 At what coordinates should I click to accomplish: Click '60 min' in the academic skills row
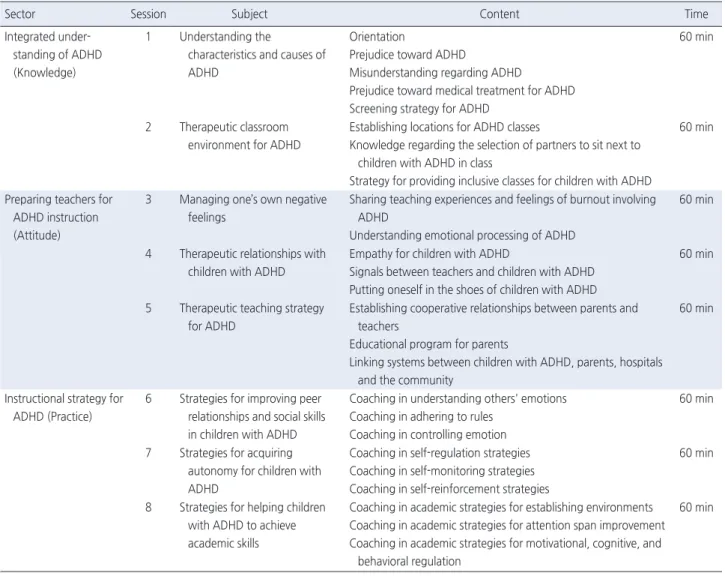click(x=696, y=507)
